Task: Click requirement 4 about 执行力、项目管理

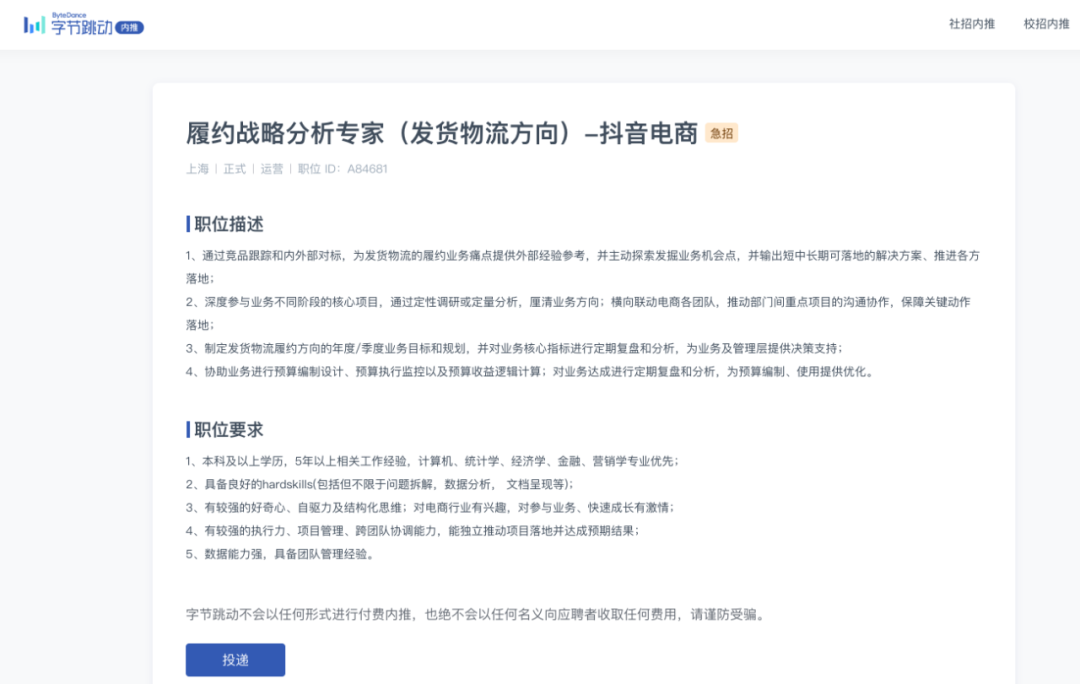Action: (413, 531)
